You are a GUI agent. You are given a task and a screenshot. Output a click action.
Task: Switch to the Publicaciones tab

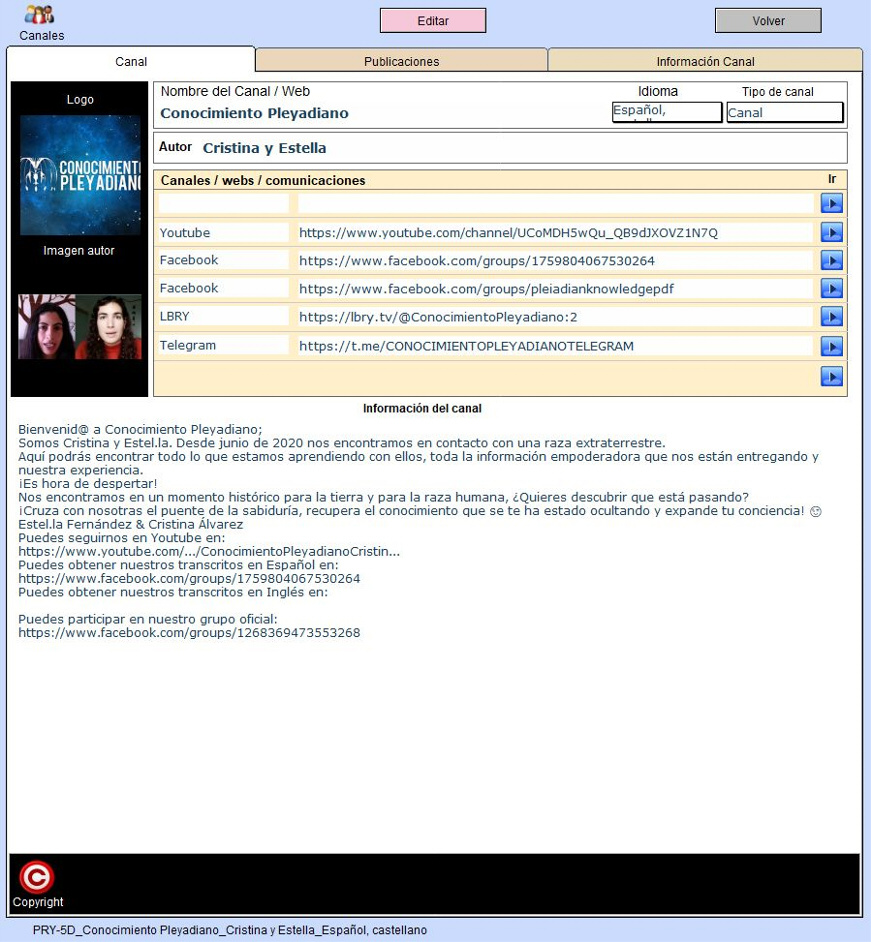pos(401,61)
